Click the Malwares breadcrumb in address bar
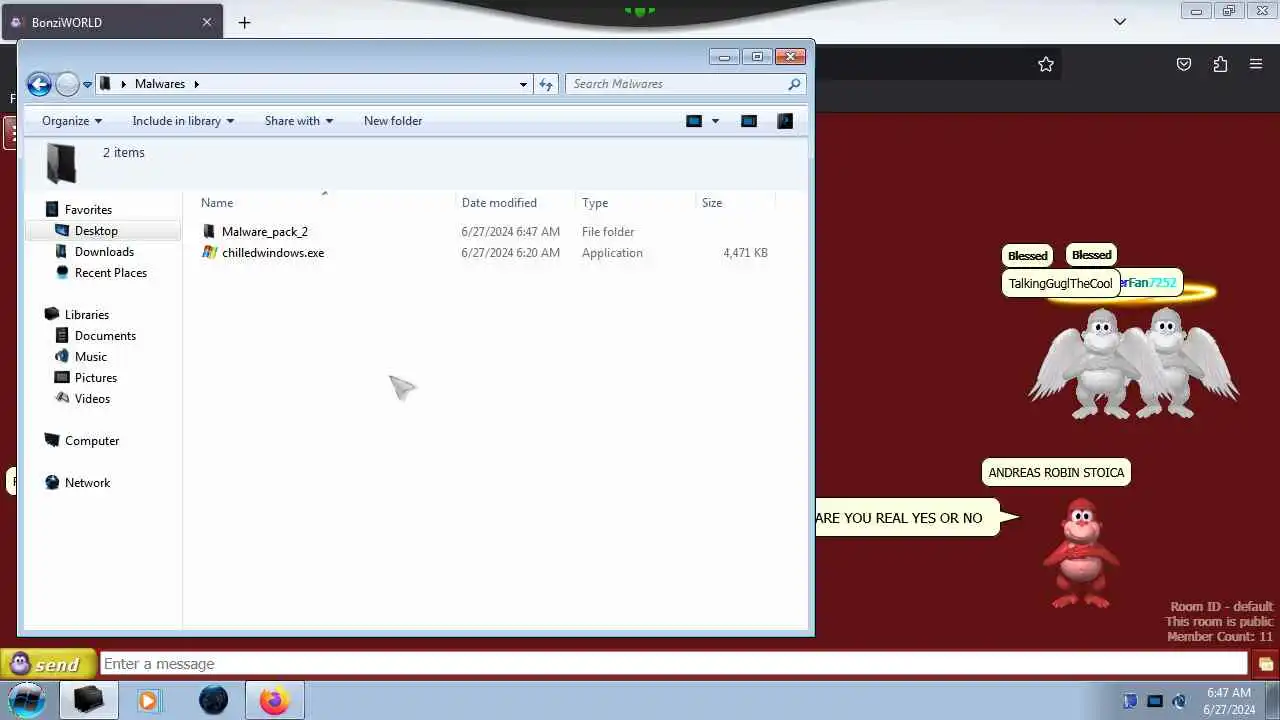 pos(160,84)
